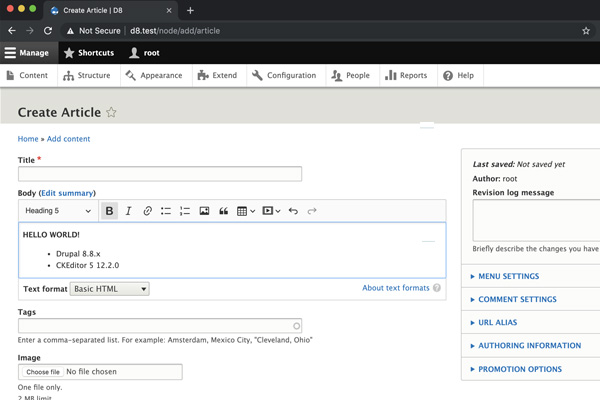Follow the Add content breadcrumb link
Viewport: 600px width, 400px height.
coord(68,139)
